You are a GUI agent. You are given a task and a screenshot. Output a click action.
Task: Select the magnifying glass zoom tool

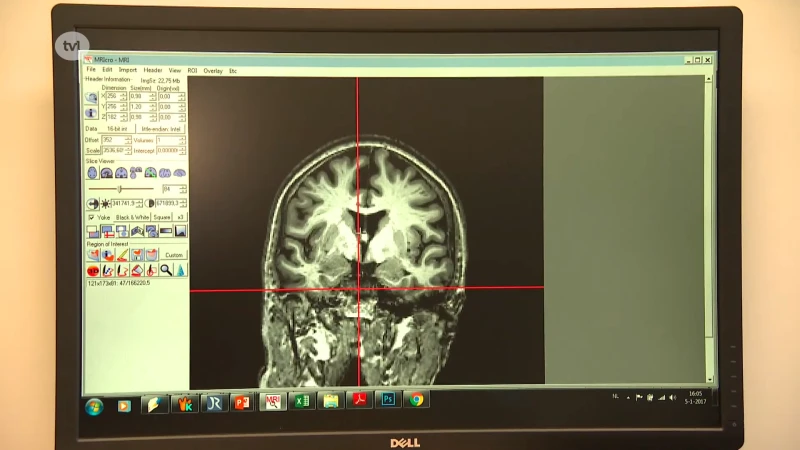166,270
